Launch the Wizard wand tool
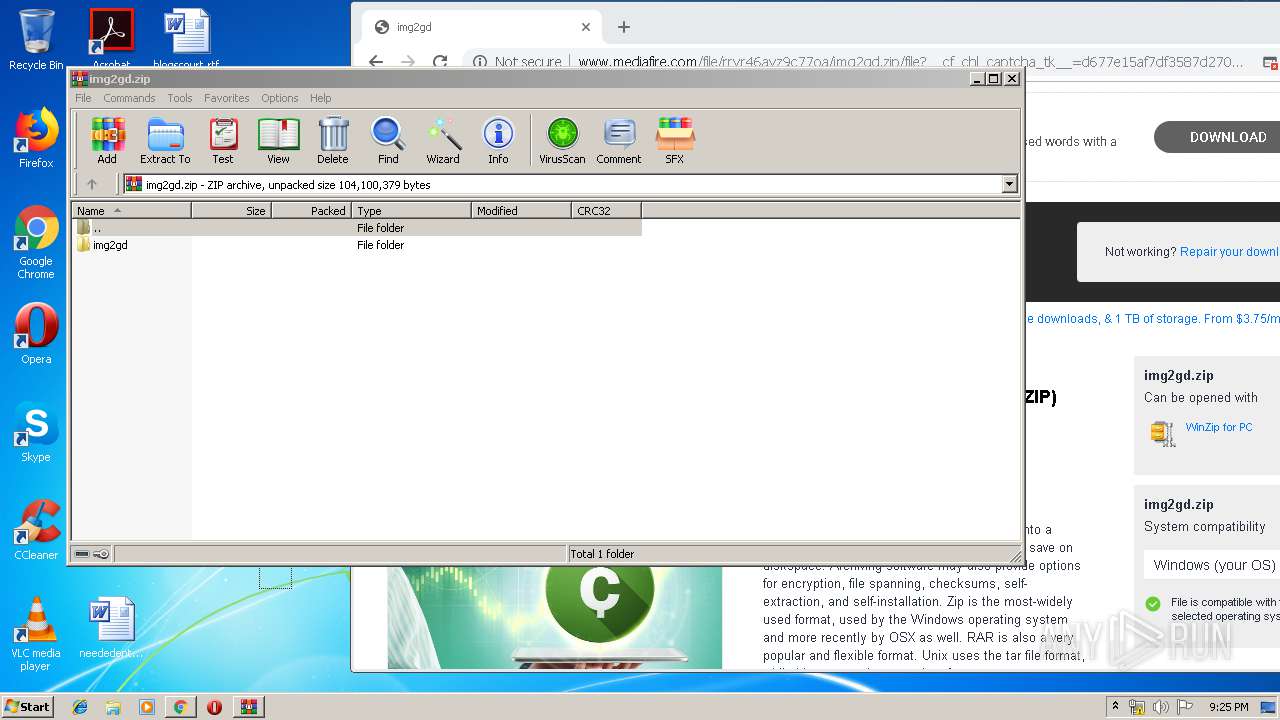The image size is (1280, 720). (x=443, y=141)
